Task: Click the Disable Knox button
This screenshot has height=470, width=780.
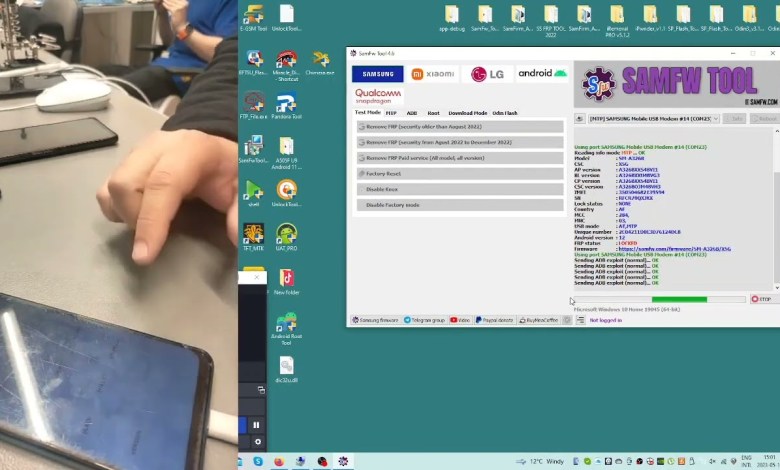Action: point(460,189)
